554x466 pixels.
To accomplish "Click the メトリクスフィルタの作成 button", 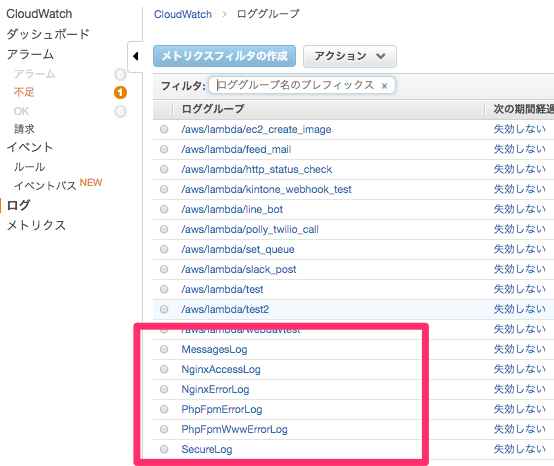I will 224,56.
